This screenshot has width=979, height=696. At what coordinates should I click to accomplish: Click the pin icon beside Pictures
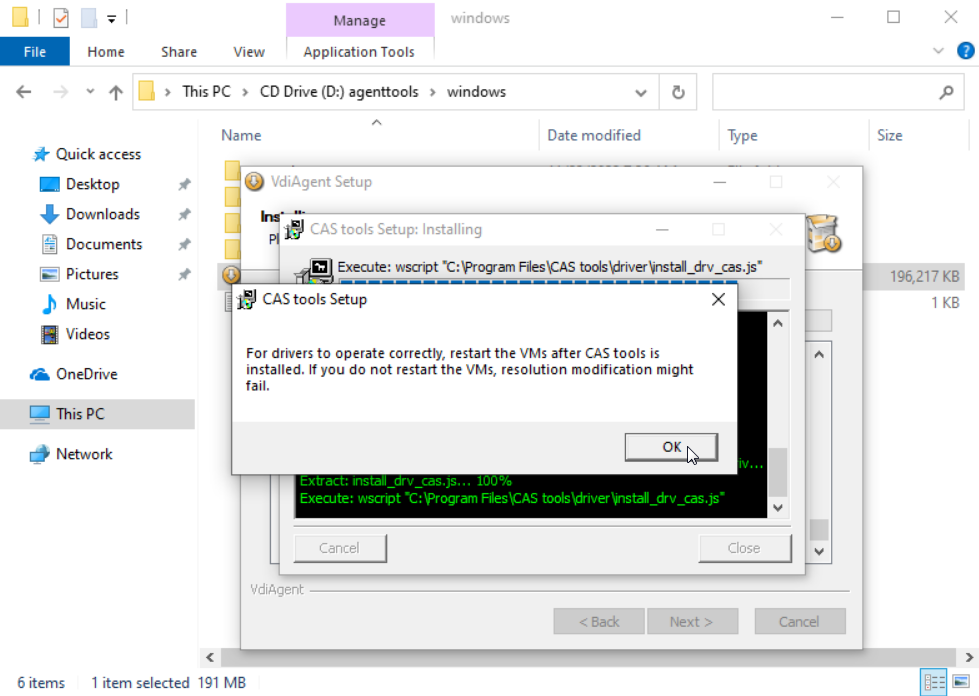(184, 274)
